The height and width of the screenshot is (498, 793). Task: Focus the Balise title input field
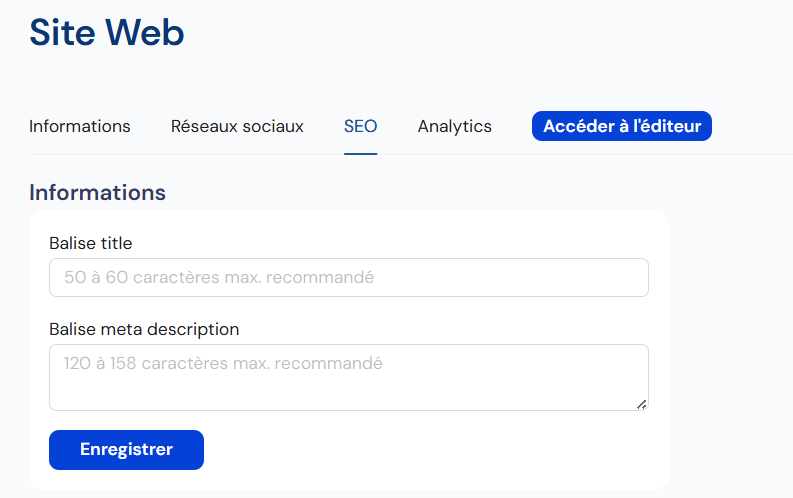tap(349, 278)
